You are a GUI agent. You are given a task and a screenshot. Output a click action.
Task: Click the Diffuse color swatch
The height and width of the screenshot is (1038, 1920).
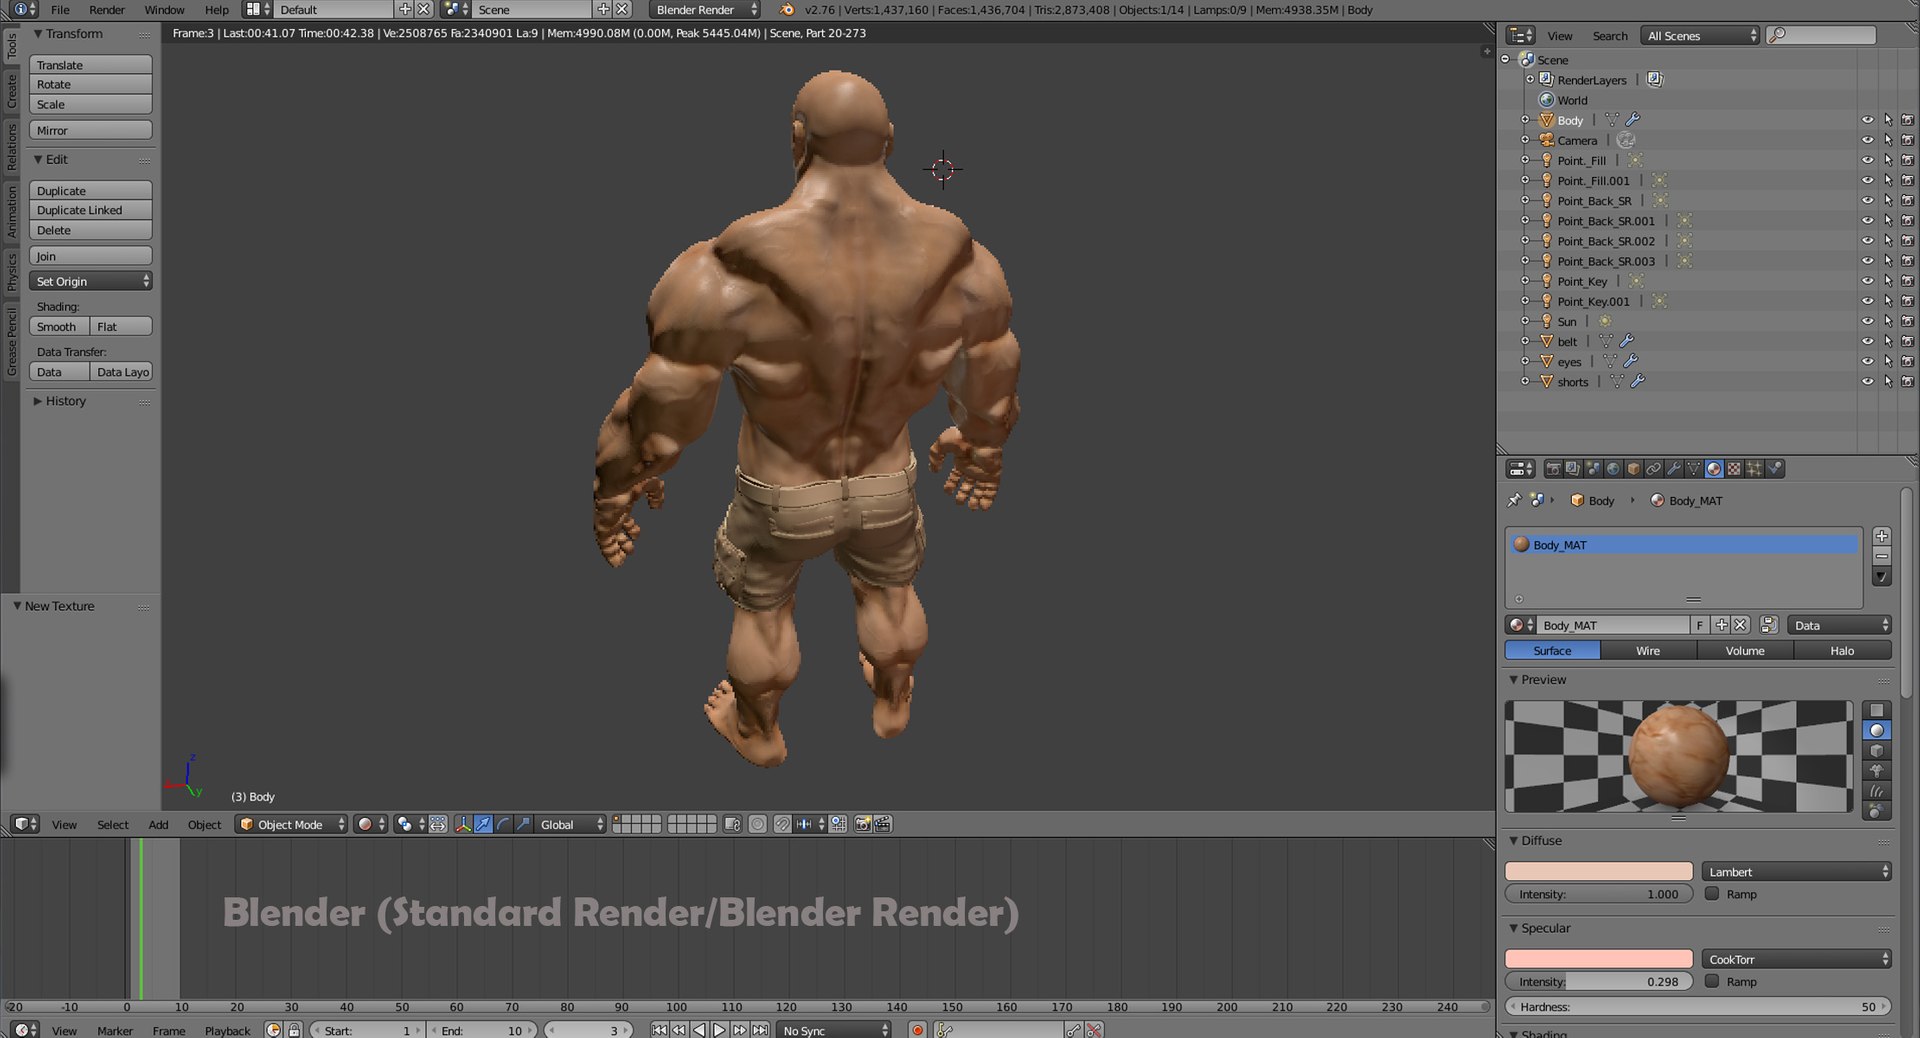[x=1599, y=872]
